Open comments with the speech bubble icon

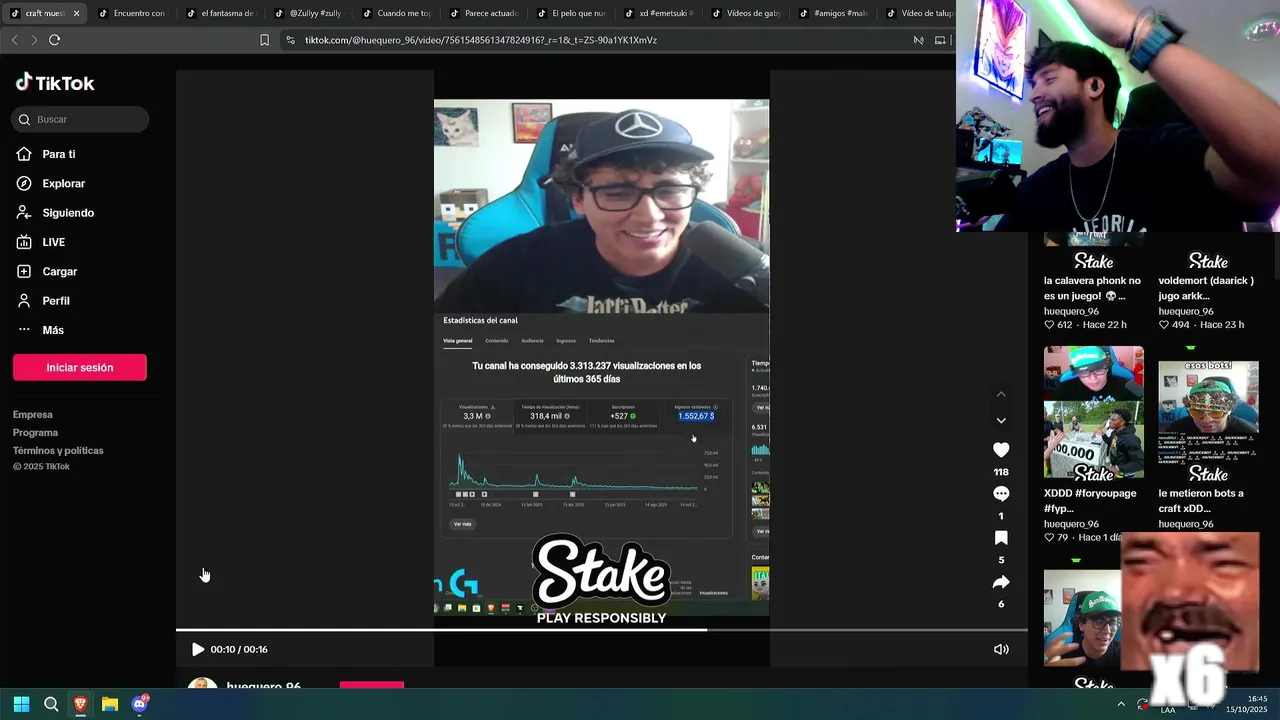[x=1001, y=494]
